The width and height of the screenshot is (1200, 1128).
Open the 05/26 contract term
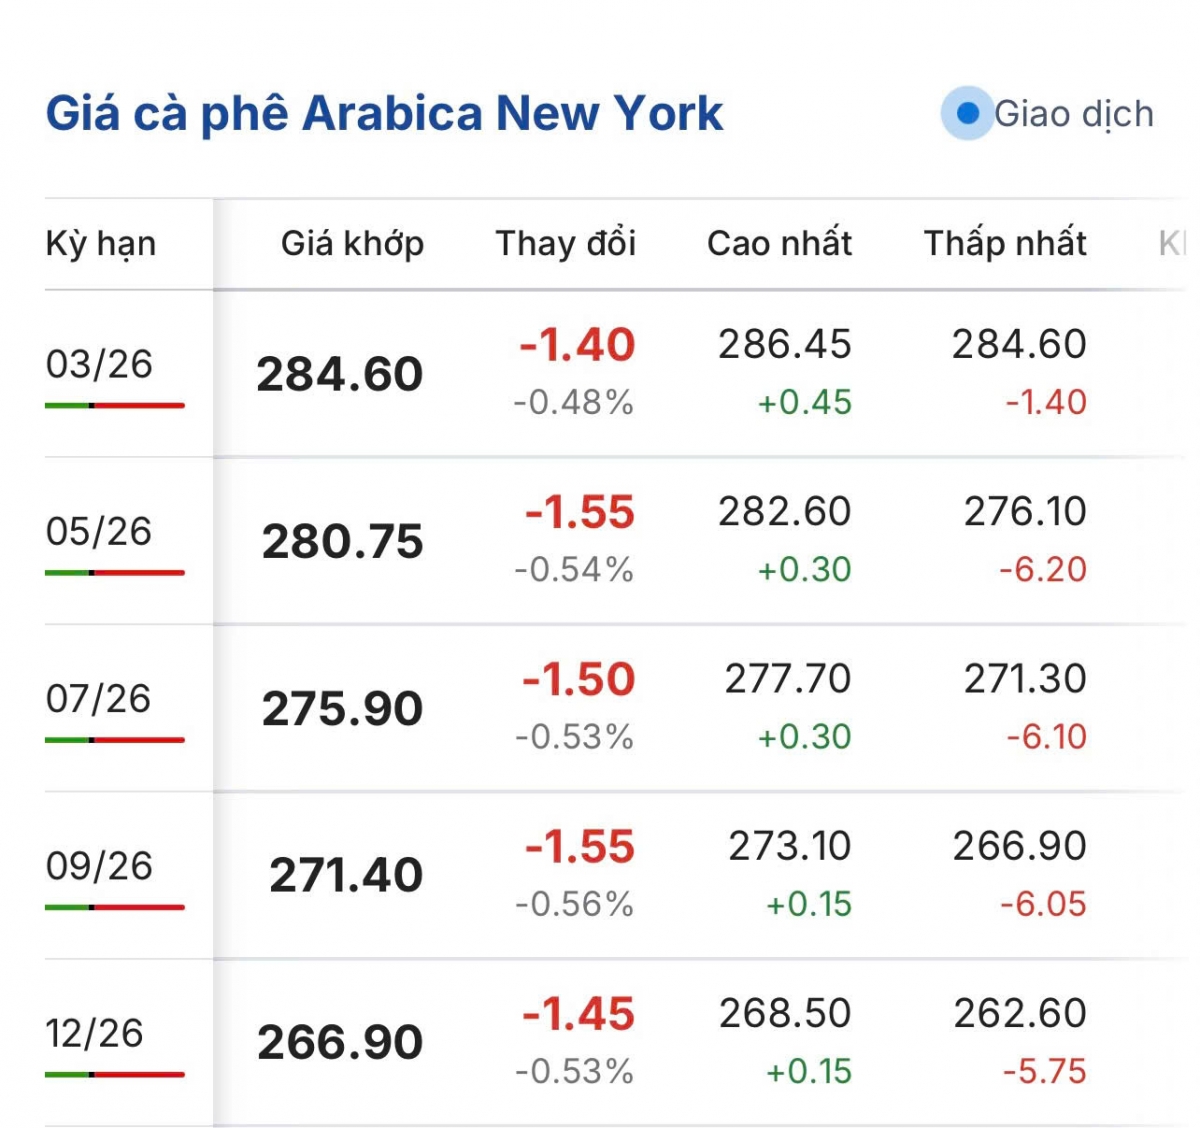click(99, 531)
